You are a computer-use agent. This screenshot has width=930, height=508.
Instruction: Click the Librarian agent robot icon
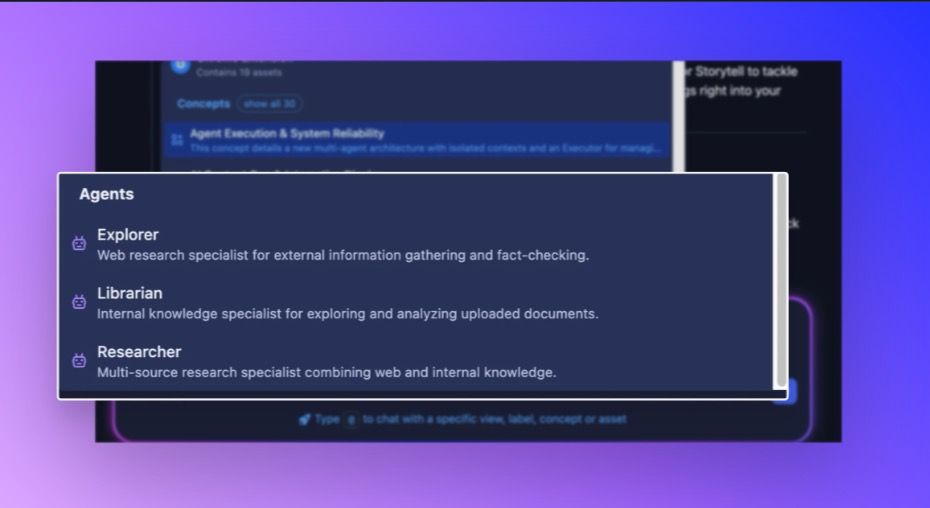tap(79, 302)
